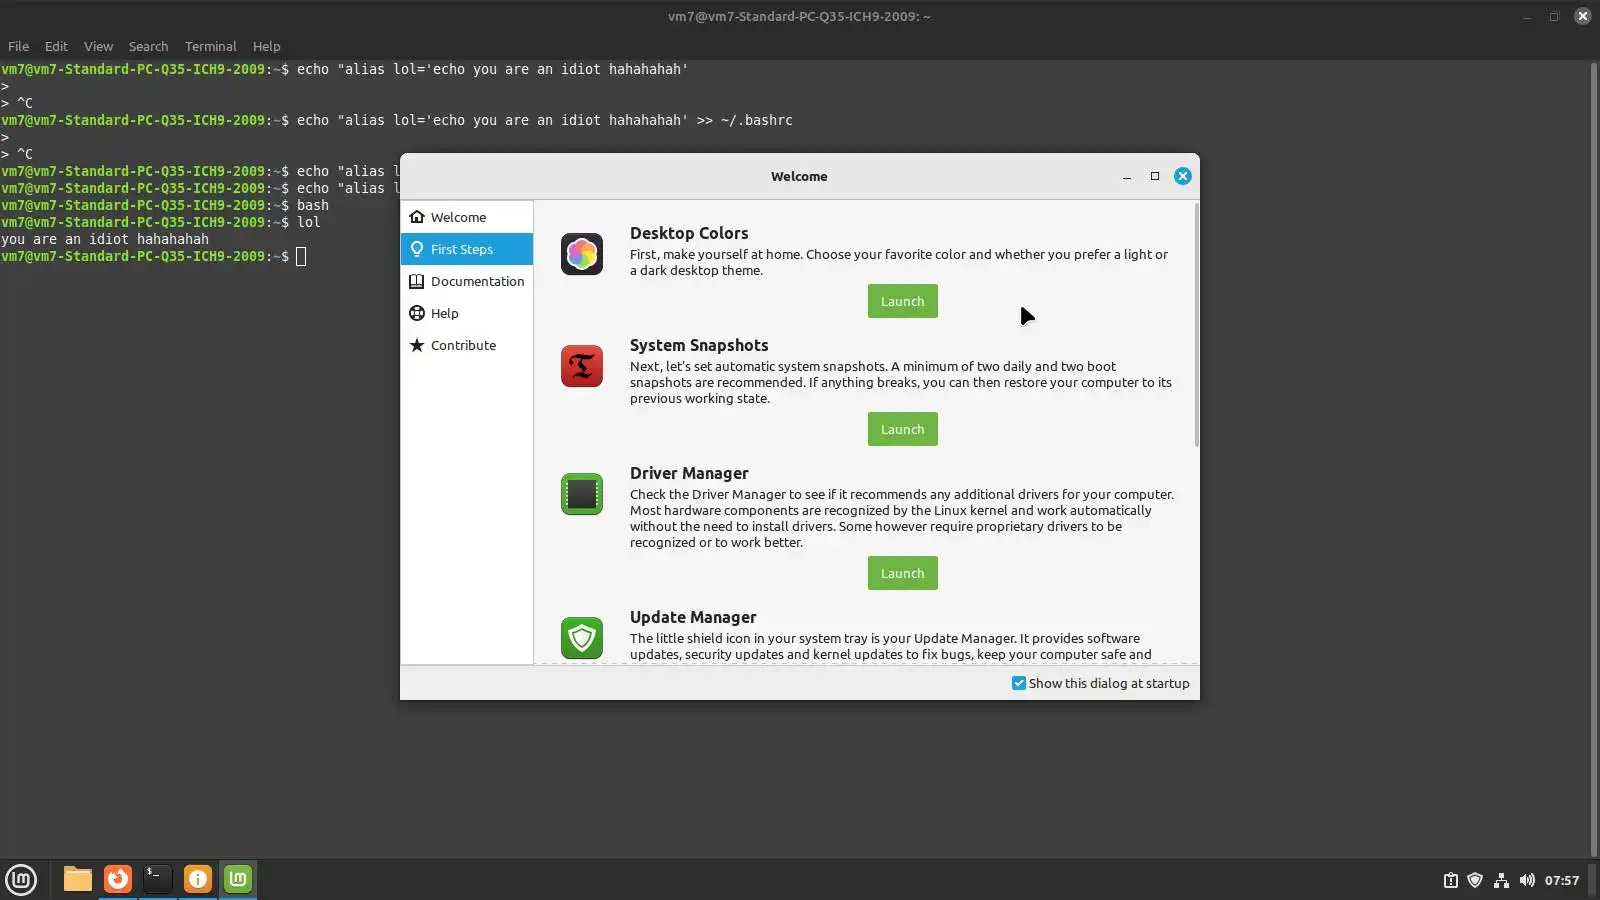Click the Welcome dialog vertical scrollbar

tap(1196, 325)
